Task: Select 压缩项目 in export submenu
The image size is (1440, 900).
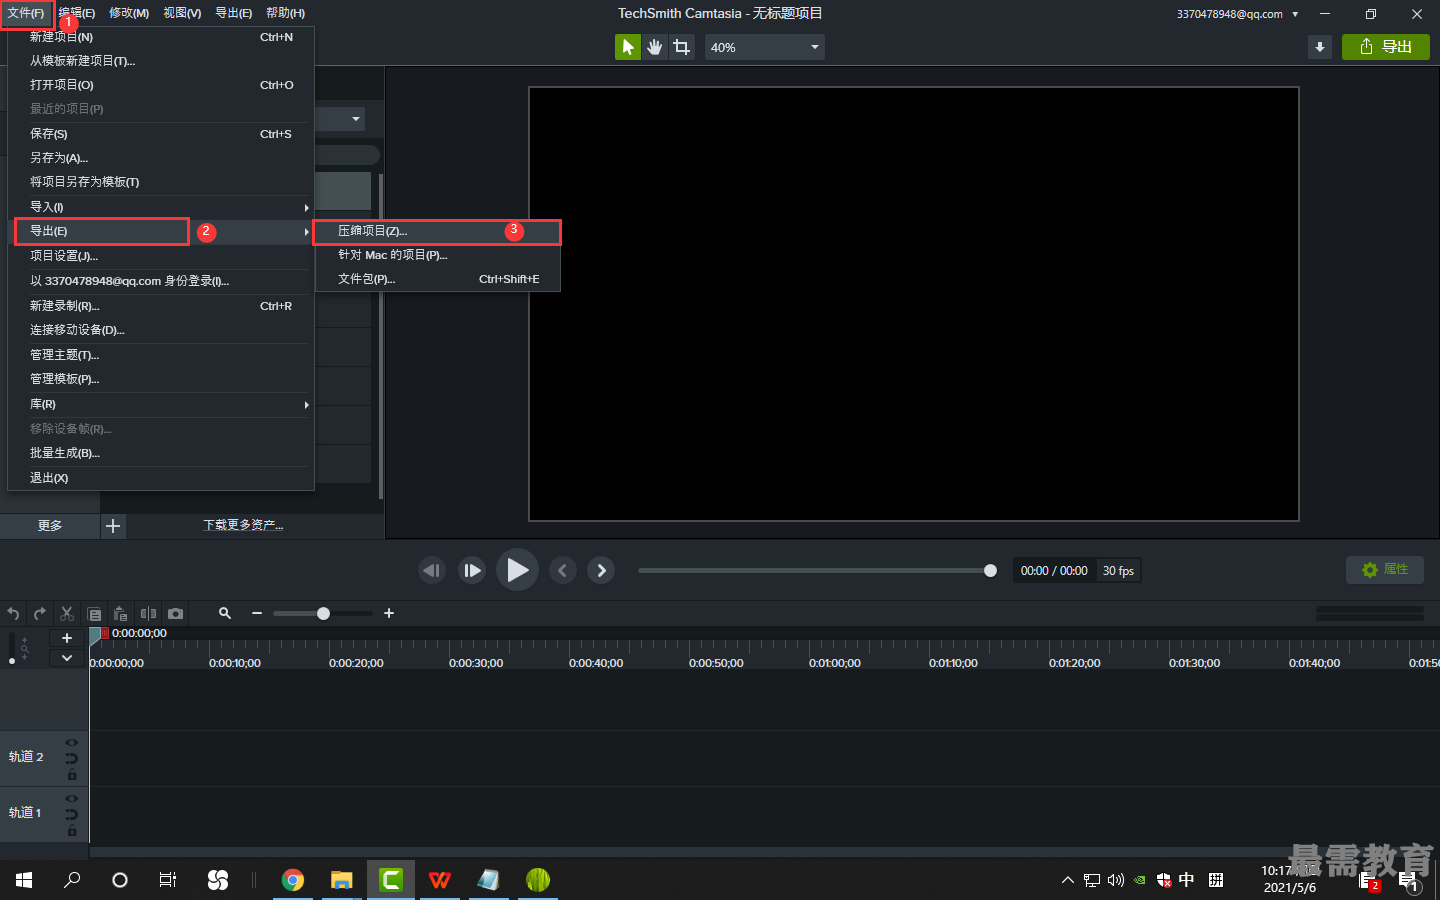Action: tap(437, 231)
